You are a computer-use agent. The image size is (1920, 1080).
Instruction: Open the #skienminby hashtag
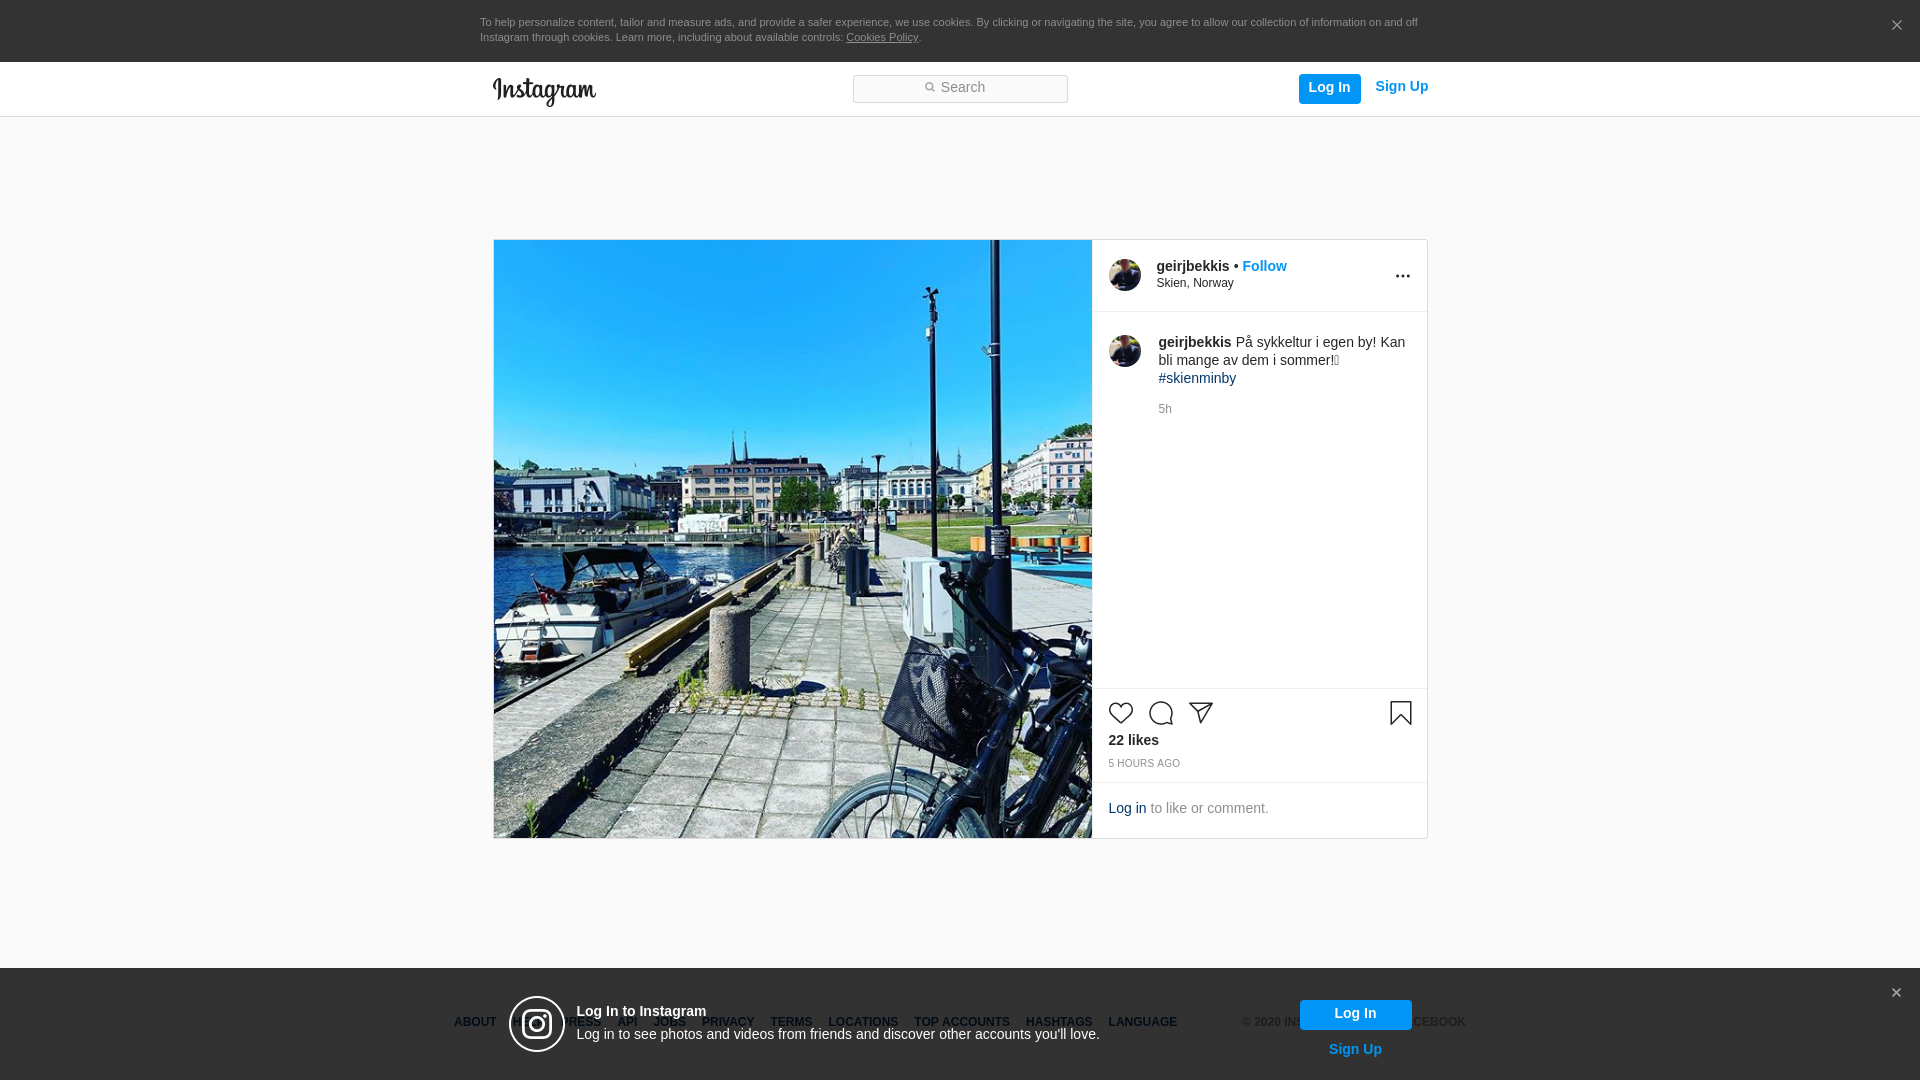click(x=1197, y=378)
